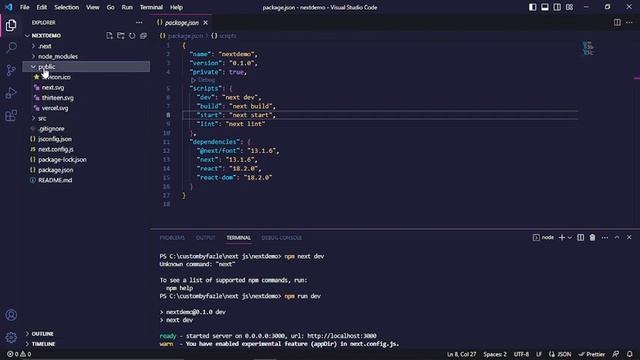Click the New Folder icon in Explorer
The image size is (640, 360).
(120, 36)
